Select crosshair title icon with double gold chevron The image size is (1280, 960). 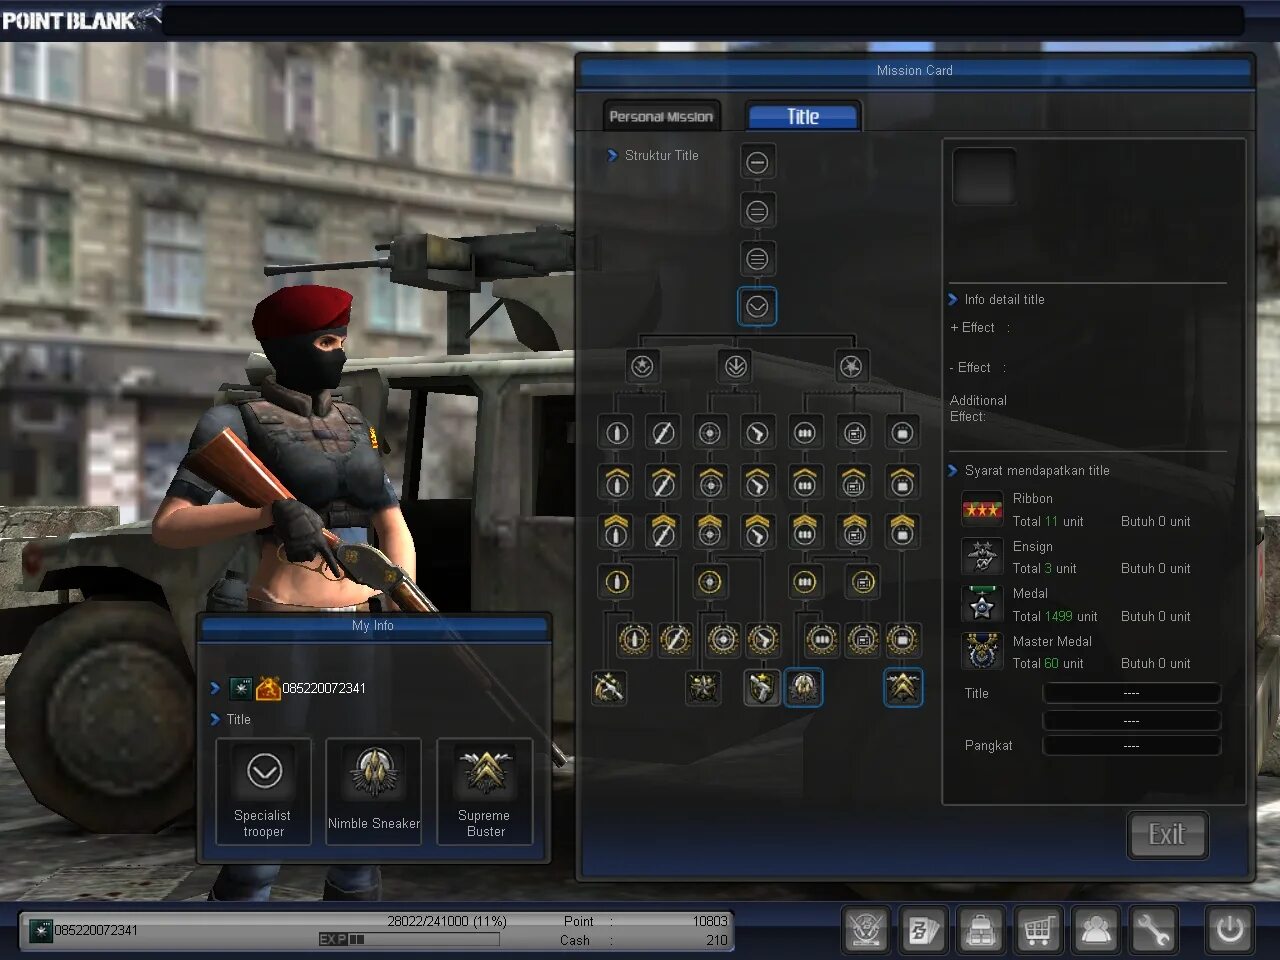pyautogui.click(x=710, y=531)
